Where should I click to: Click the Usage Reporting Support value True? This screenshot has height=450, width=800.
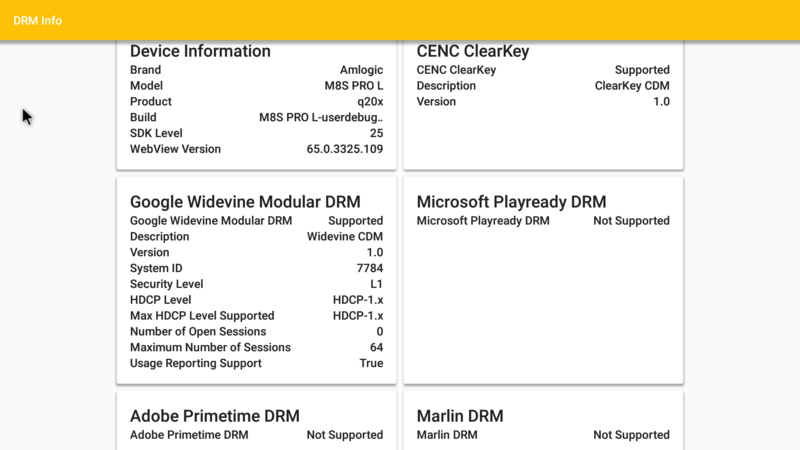[371, 363]
